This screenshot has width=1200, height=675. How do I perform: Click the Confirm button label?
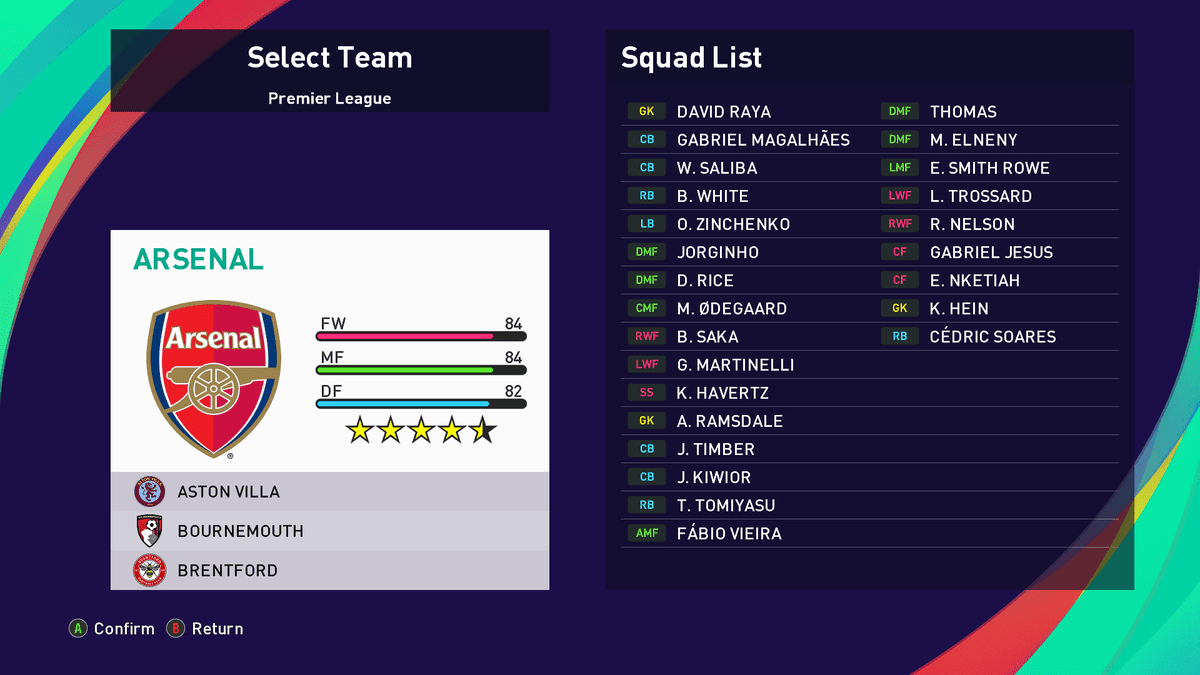tap(124, 629)
